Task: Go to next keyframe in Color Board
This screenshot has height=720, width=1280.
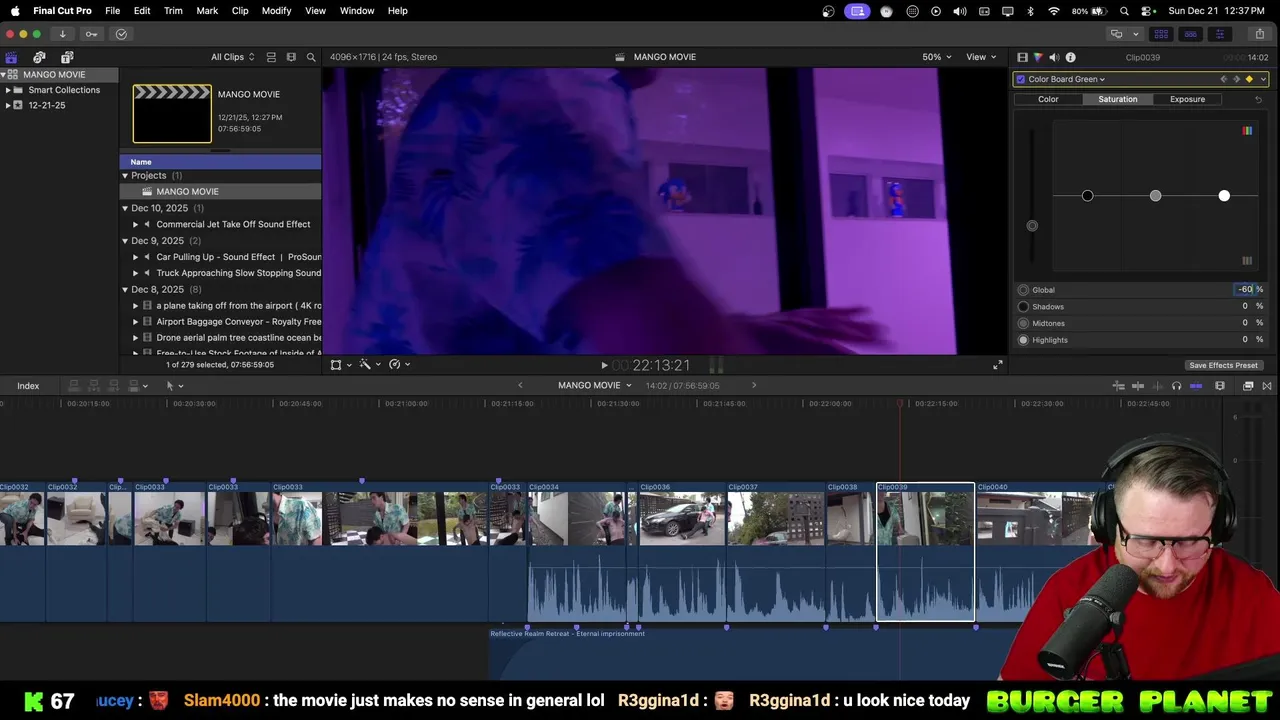Action: tap(1236, 79)
